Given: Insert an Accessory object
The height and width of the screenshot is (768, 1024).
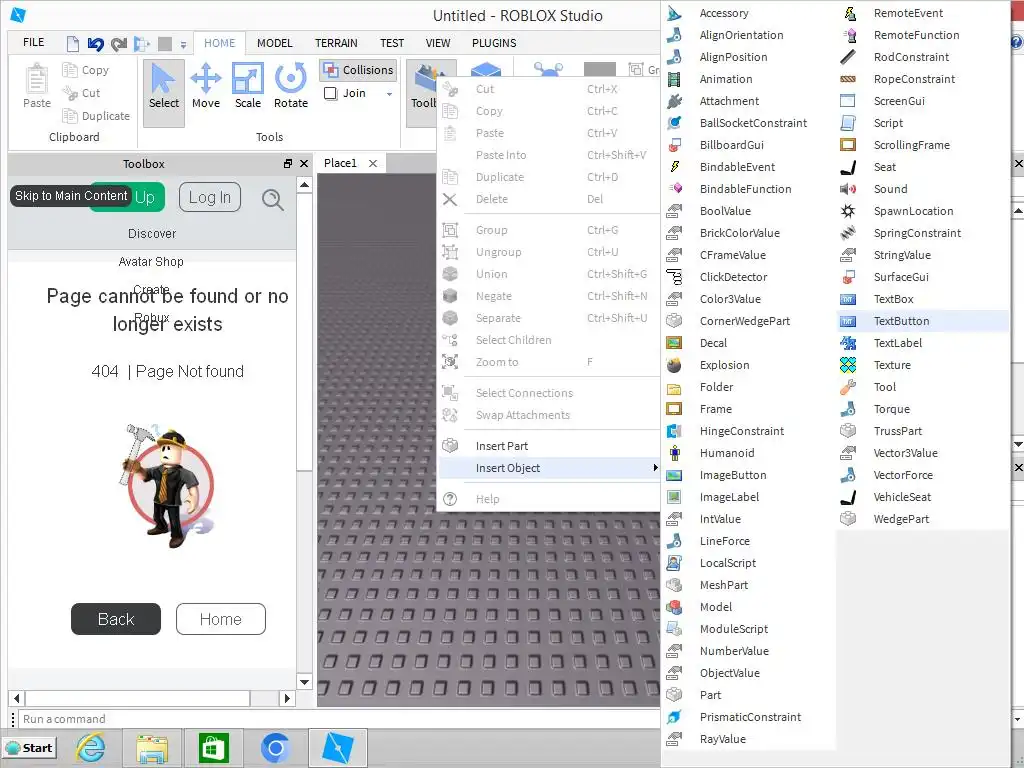Looking at the screenshot, I should [748, 13].
